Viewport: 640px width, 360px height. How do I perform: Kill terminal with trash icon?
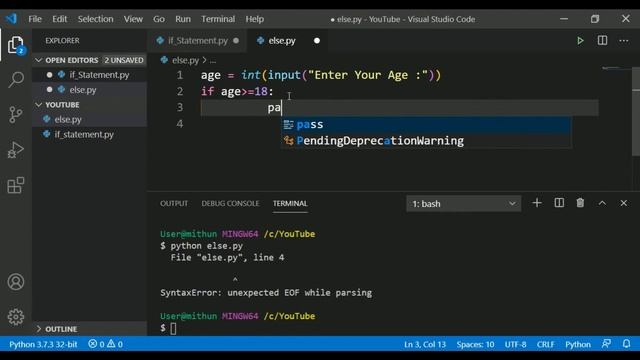tap(580, 203)
